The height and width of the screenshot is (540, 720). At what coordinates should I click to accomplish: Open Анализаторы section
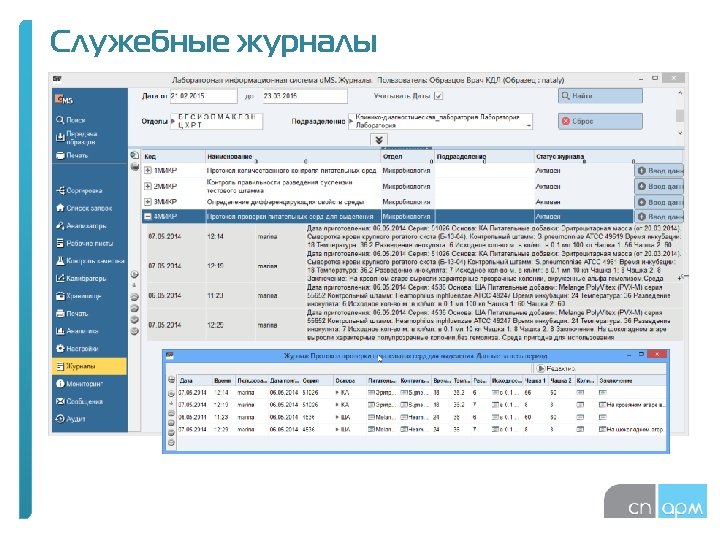(x=81, y=225)
